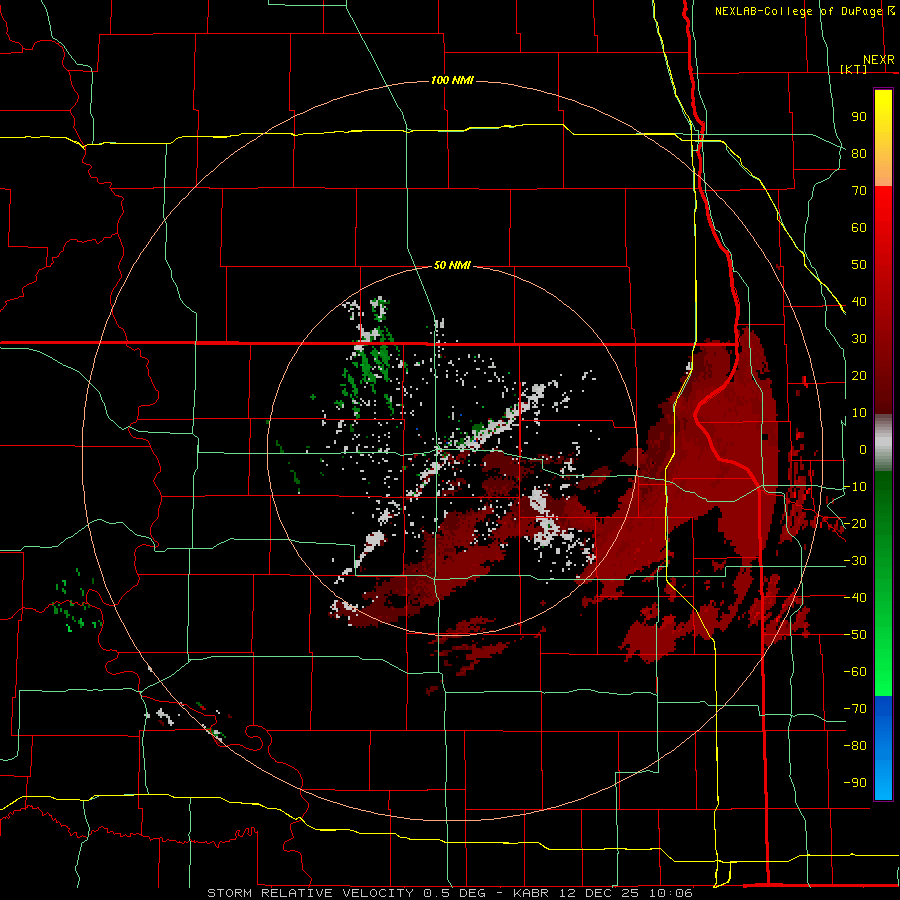Click the 100 NMI range ring label
900x900 pixels.
(452, 80)
